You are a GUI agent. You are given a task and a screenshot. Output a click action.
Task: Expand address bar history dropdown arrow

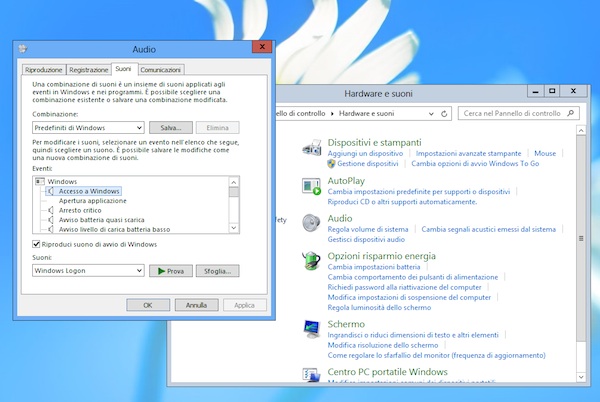(431, 114)
